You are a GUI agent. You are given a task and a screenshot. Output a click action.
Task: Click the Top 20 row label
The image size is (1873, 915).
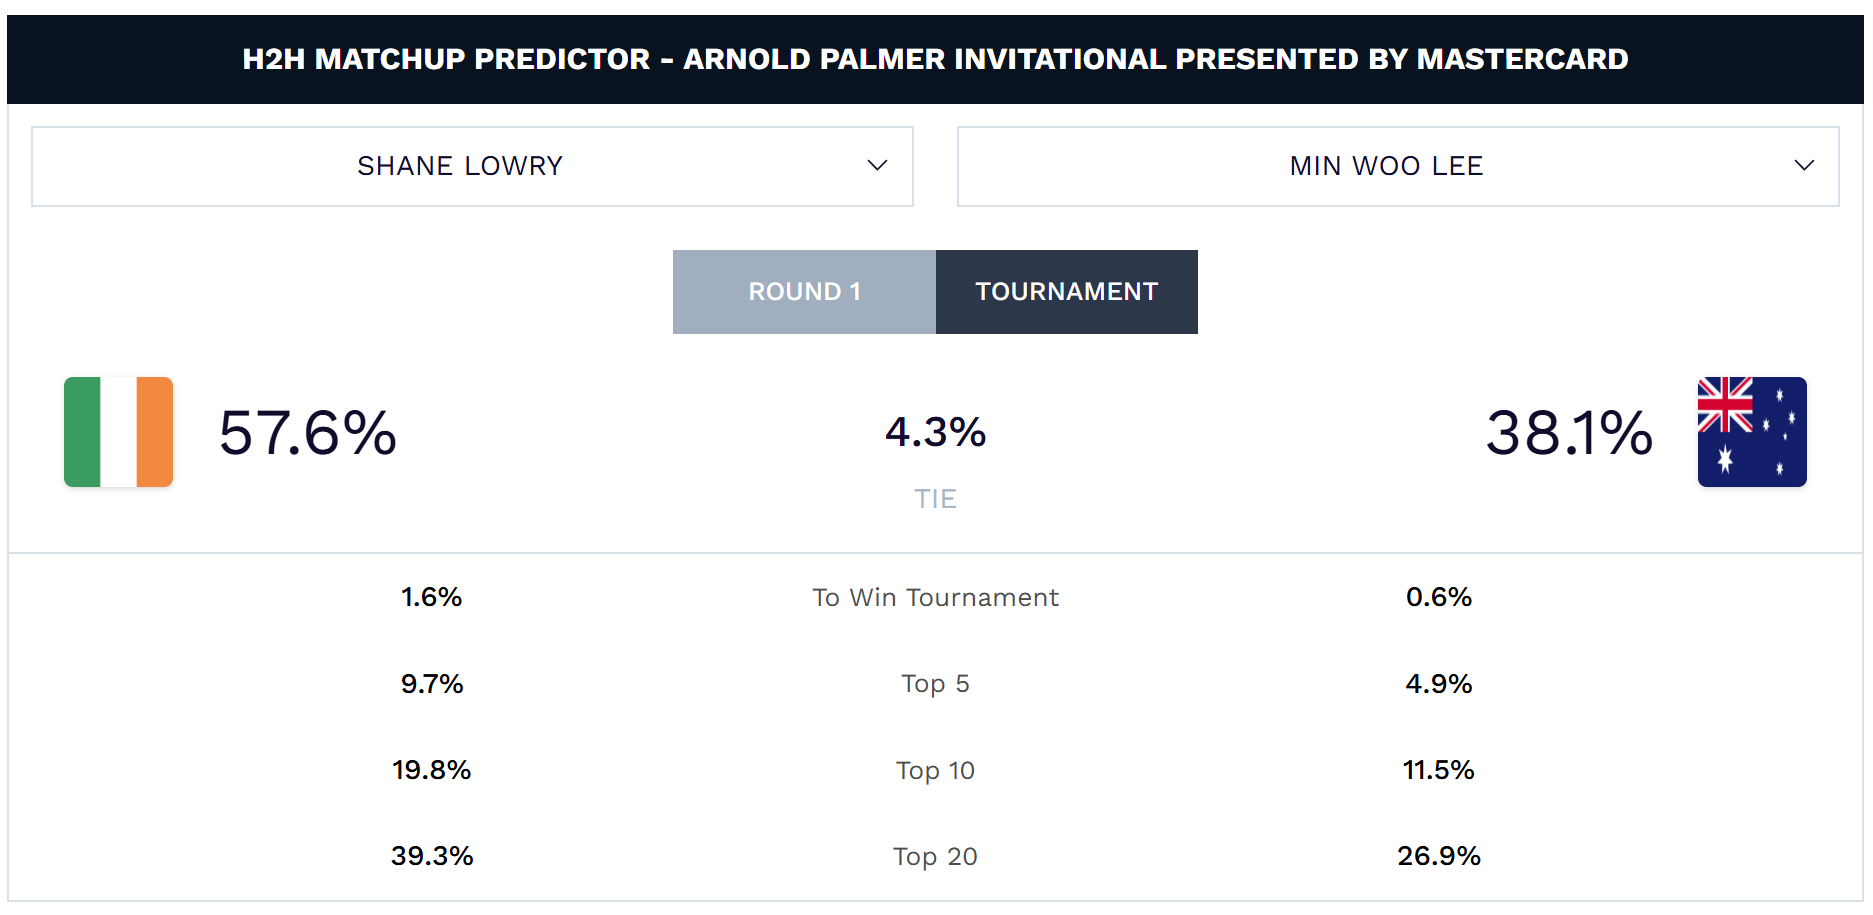click(935, 857)
